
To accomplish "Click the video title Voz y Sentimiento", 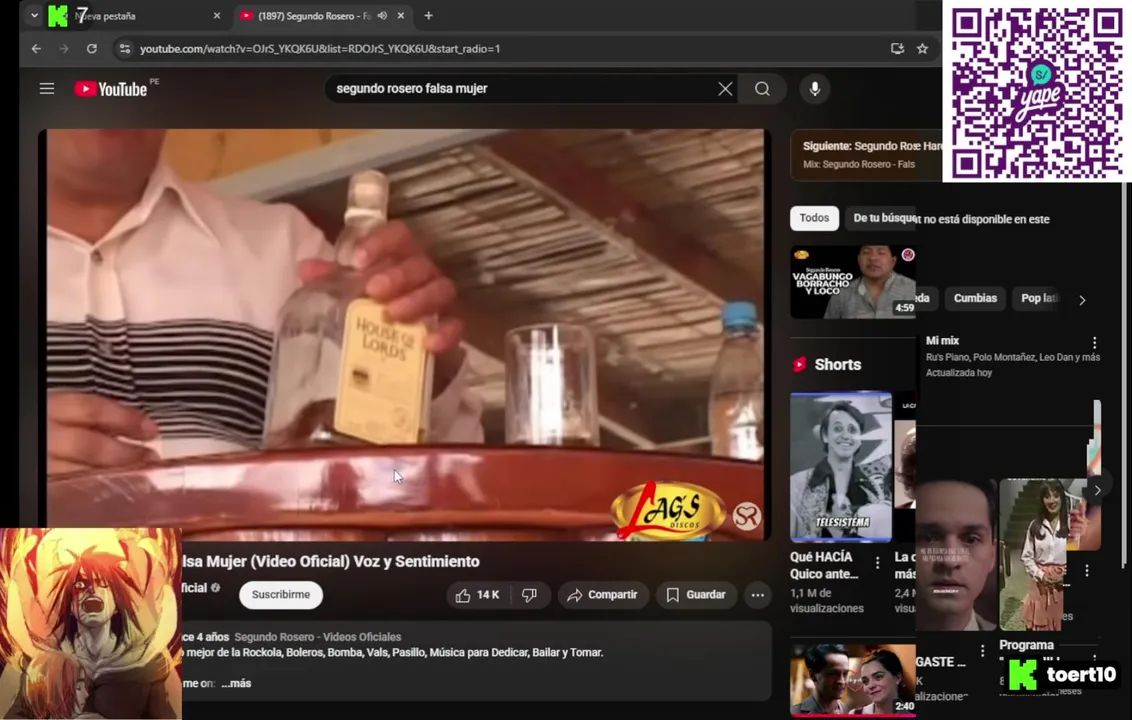I will tap(331, 561).
